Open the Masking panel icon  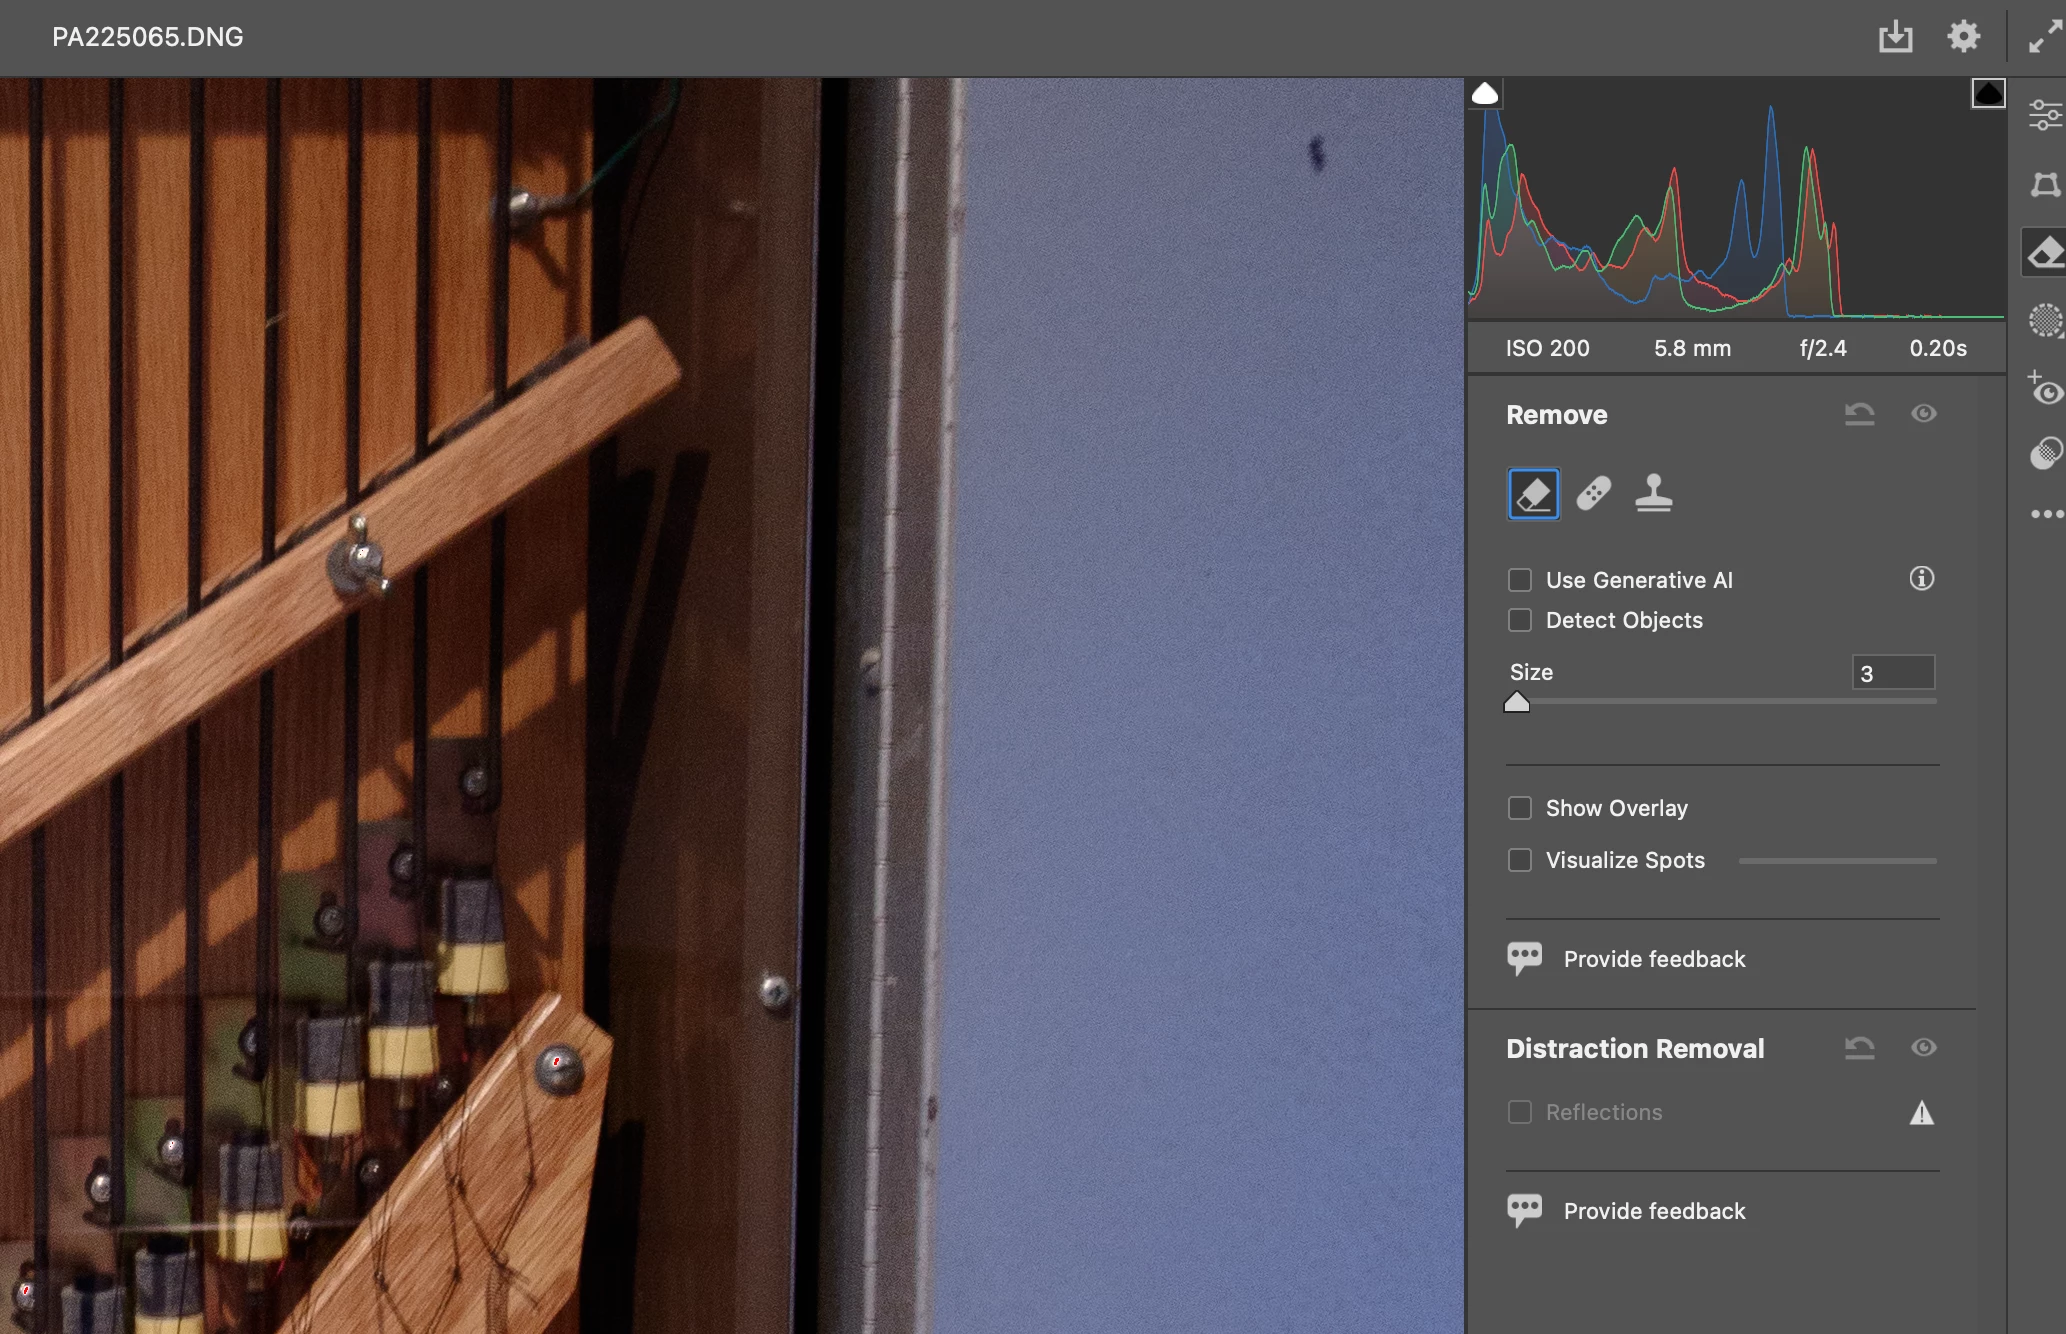[x=2044, y=321]
